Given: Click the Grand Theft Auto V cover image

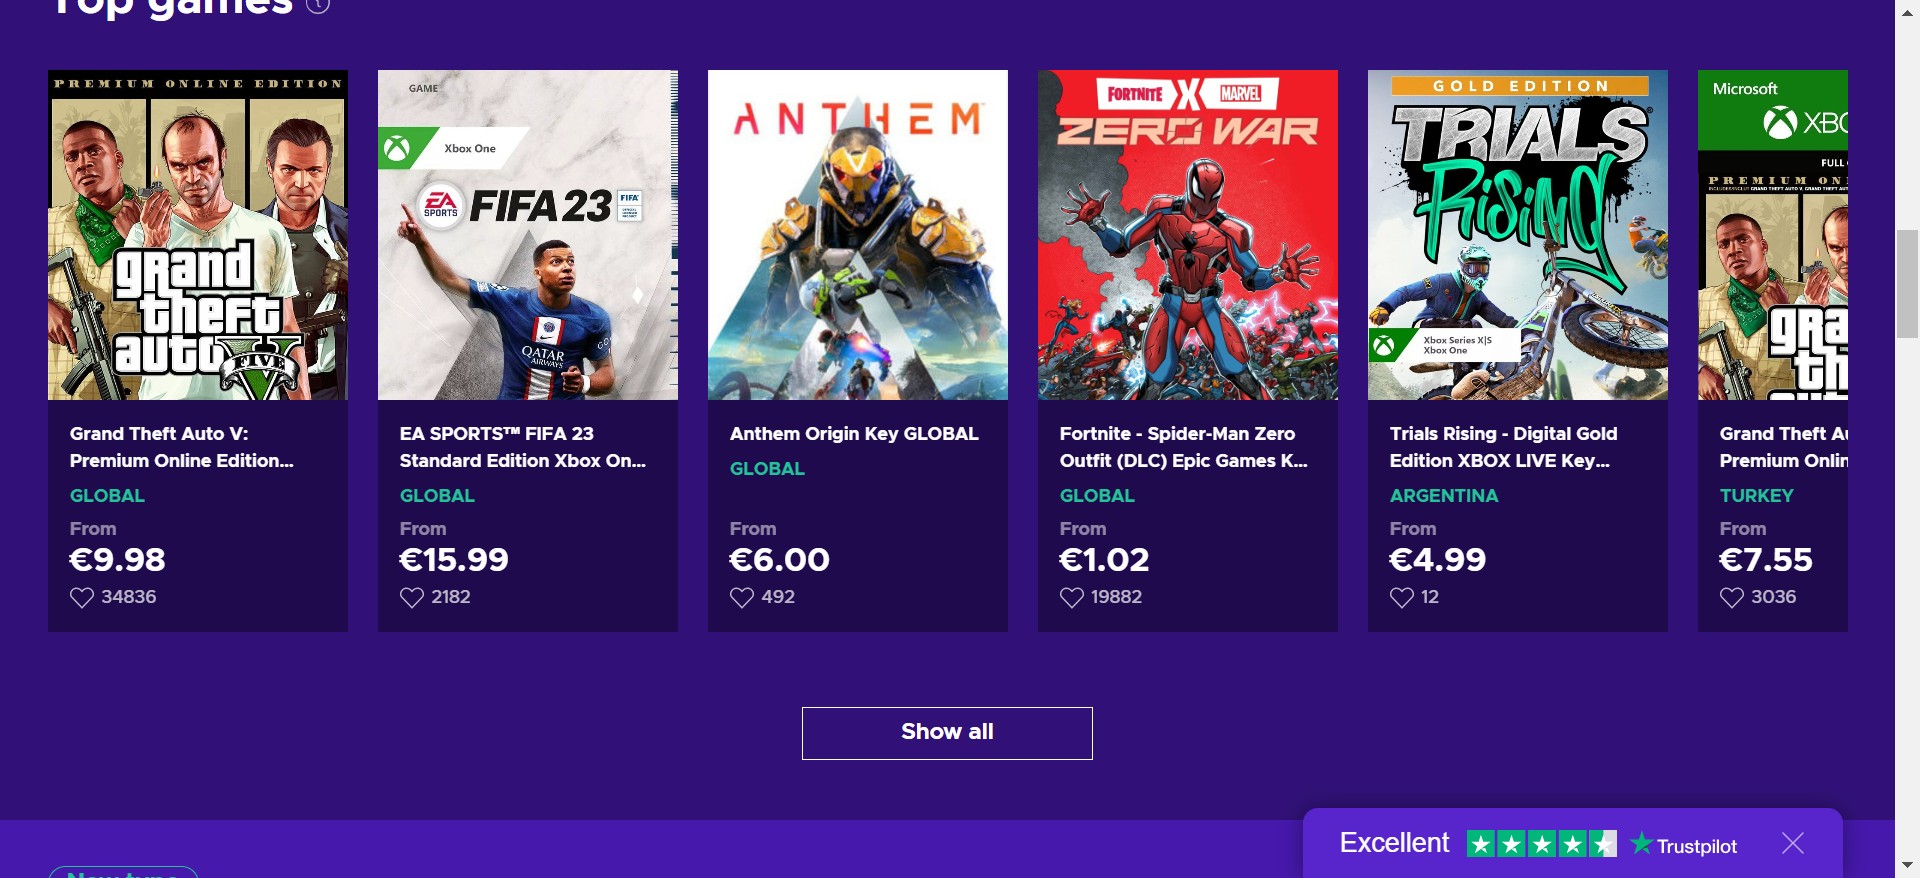Looking at the screenshot, I should click(x=198, y=235).
